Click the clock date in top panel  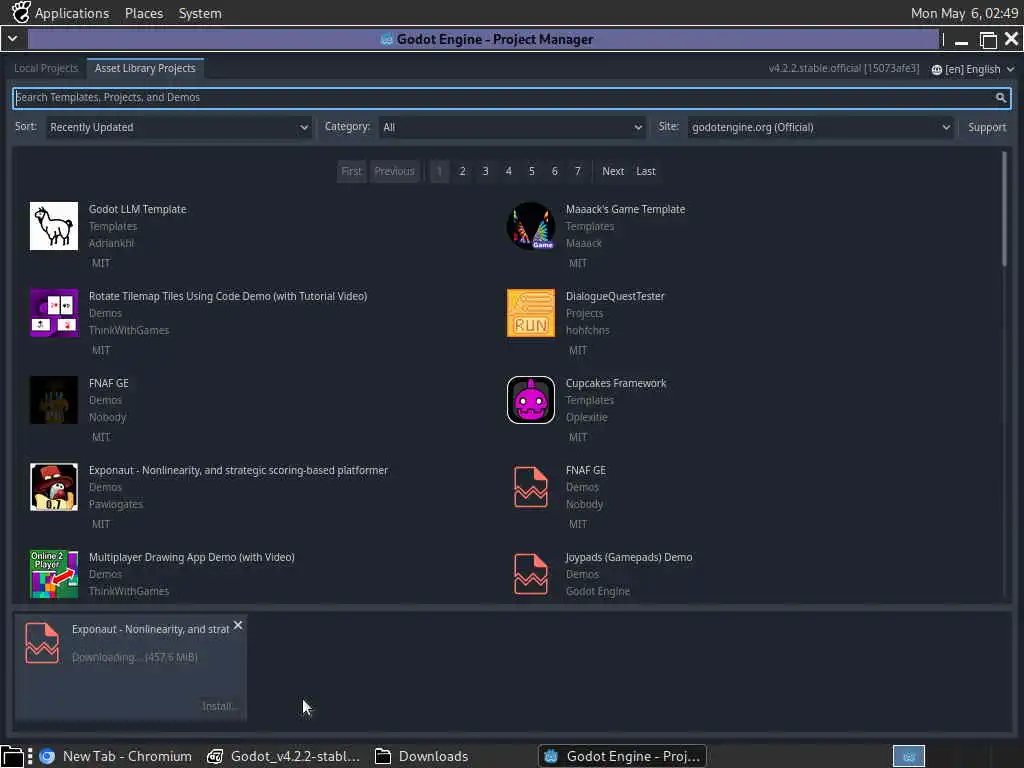tap(964, 13)
